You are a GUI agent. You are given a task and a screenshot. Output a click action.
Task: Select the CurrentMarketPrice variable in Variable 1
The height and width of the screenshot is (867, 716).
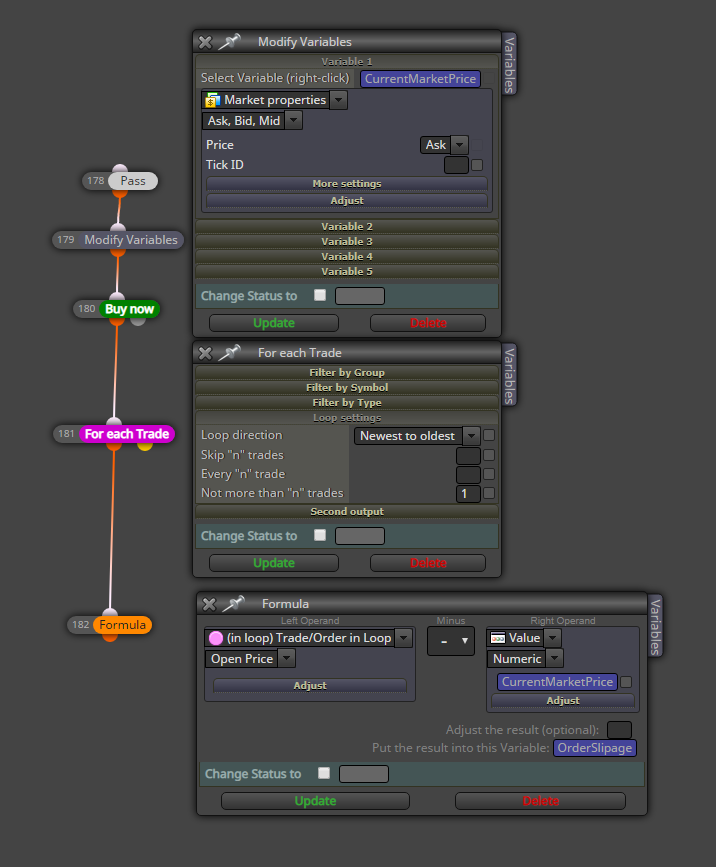pyautogui.click(x=420, y=79)
